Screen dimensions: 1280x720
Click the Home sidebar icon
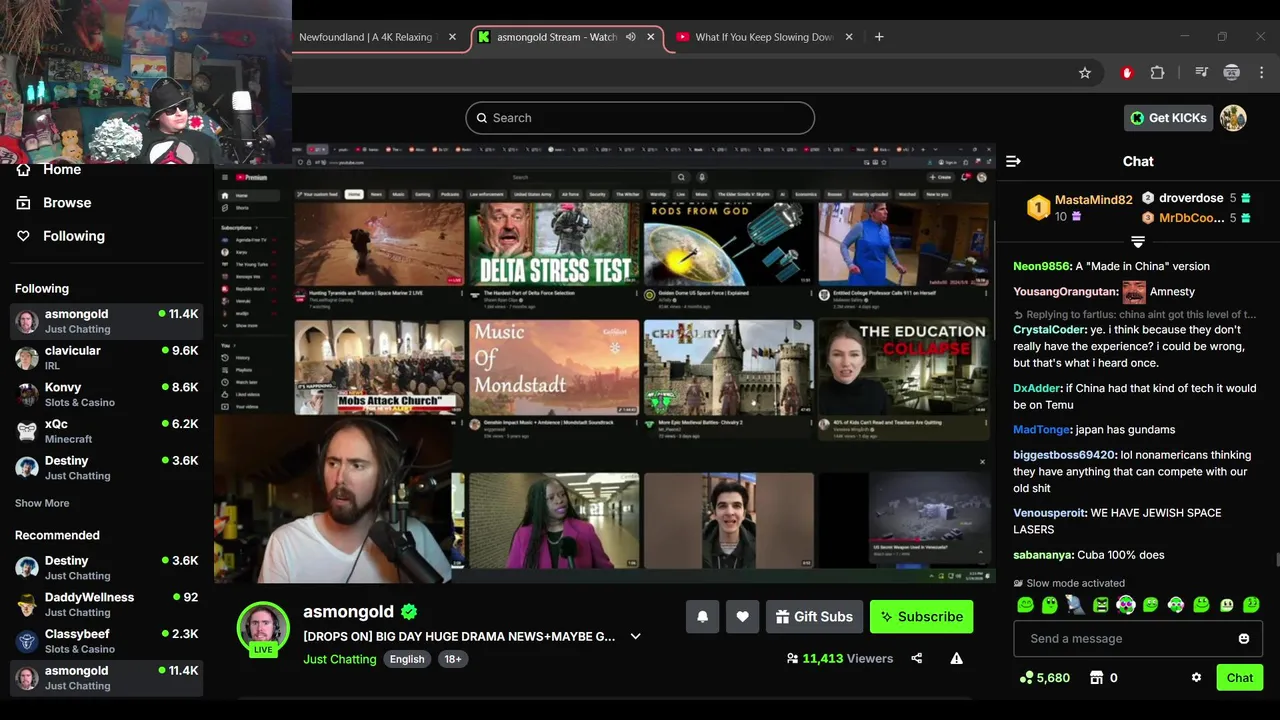click(24, 170)
